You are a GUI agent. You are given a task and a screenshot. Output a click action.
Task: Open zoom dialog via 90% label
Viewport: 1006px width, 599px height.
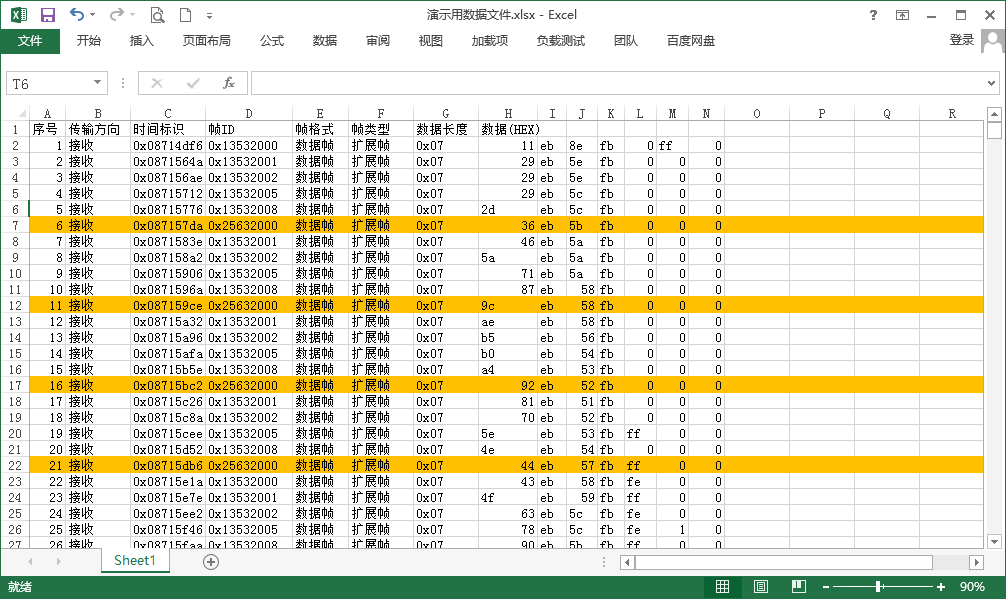972,586
